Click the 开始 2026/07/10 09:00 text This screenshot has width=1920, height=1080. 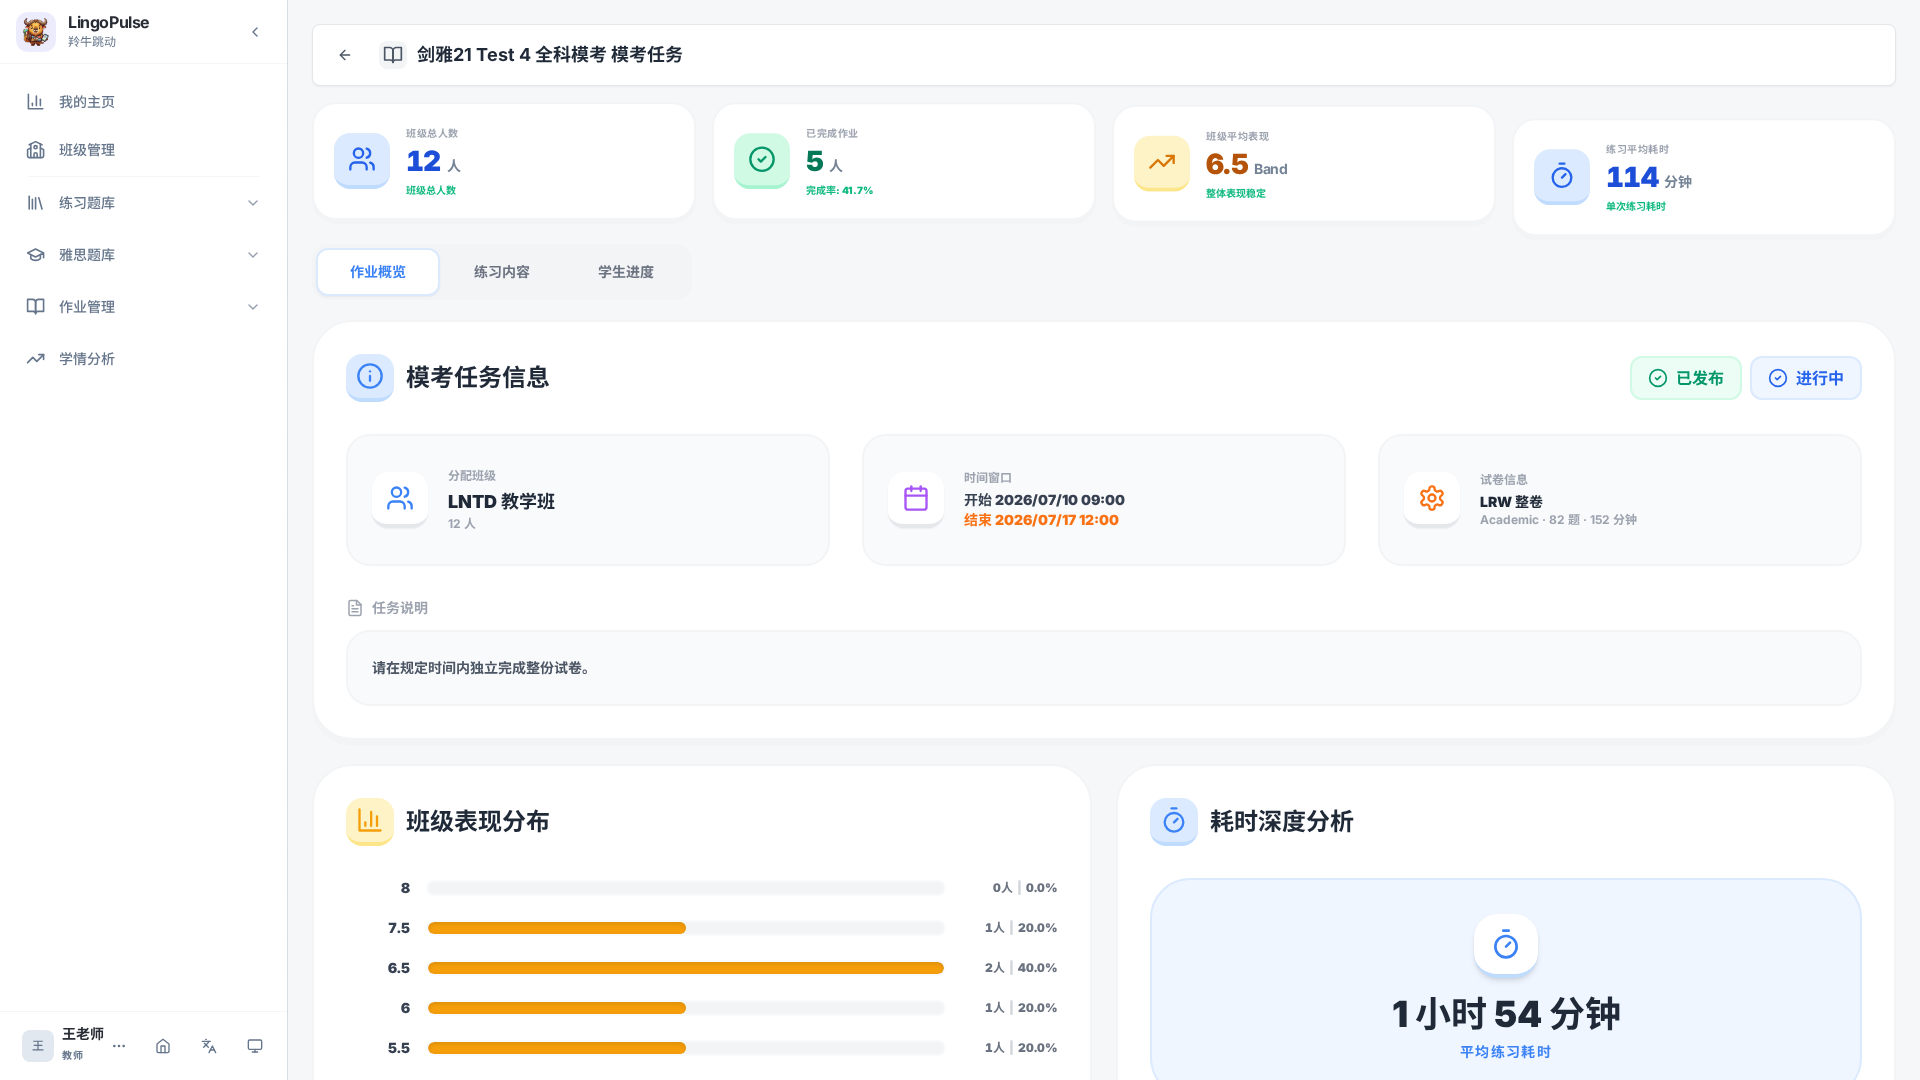point(1044,500)
